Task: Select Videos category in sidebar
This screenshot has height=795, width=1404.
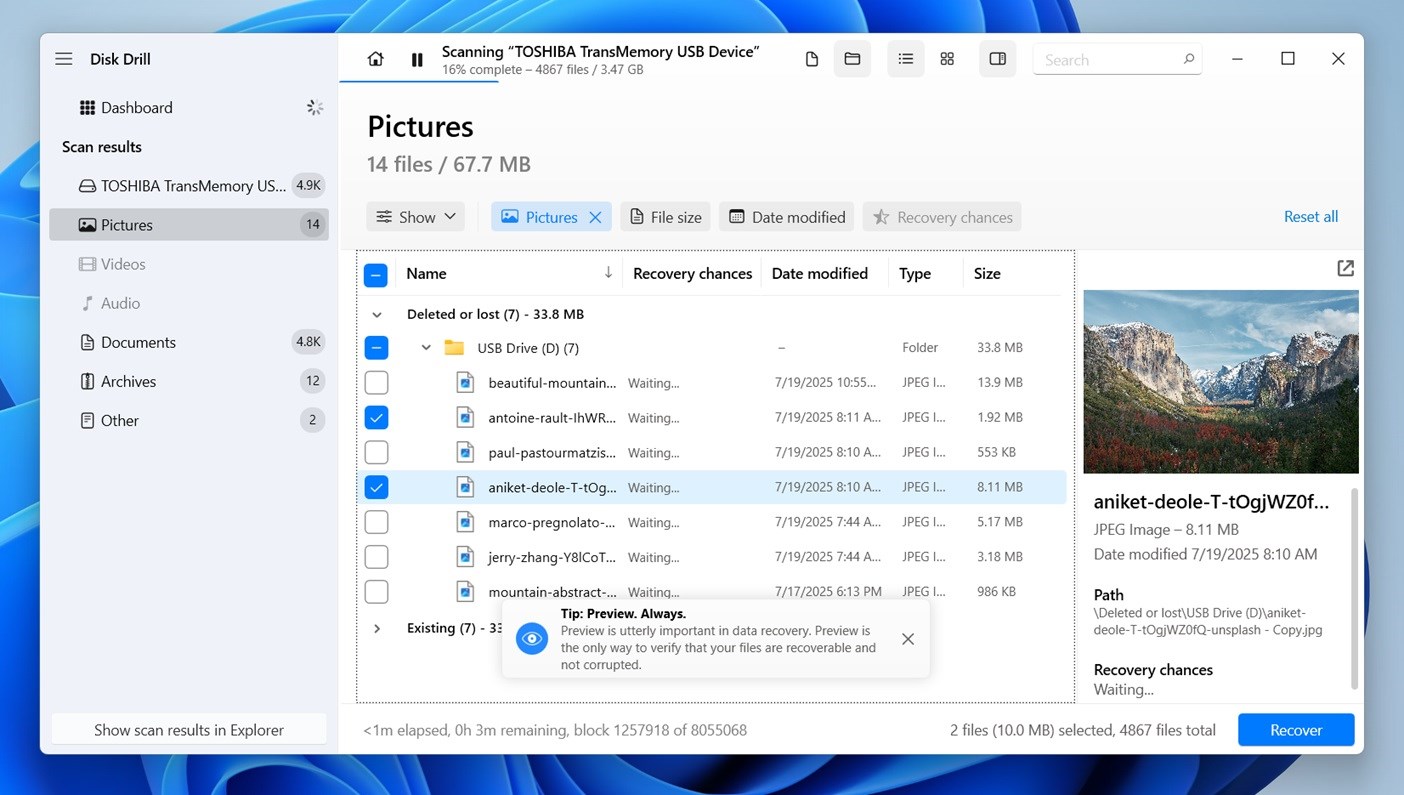Action: [189, 264]
